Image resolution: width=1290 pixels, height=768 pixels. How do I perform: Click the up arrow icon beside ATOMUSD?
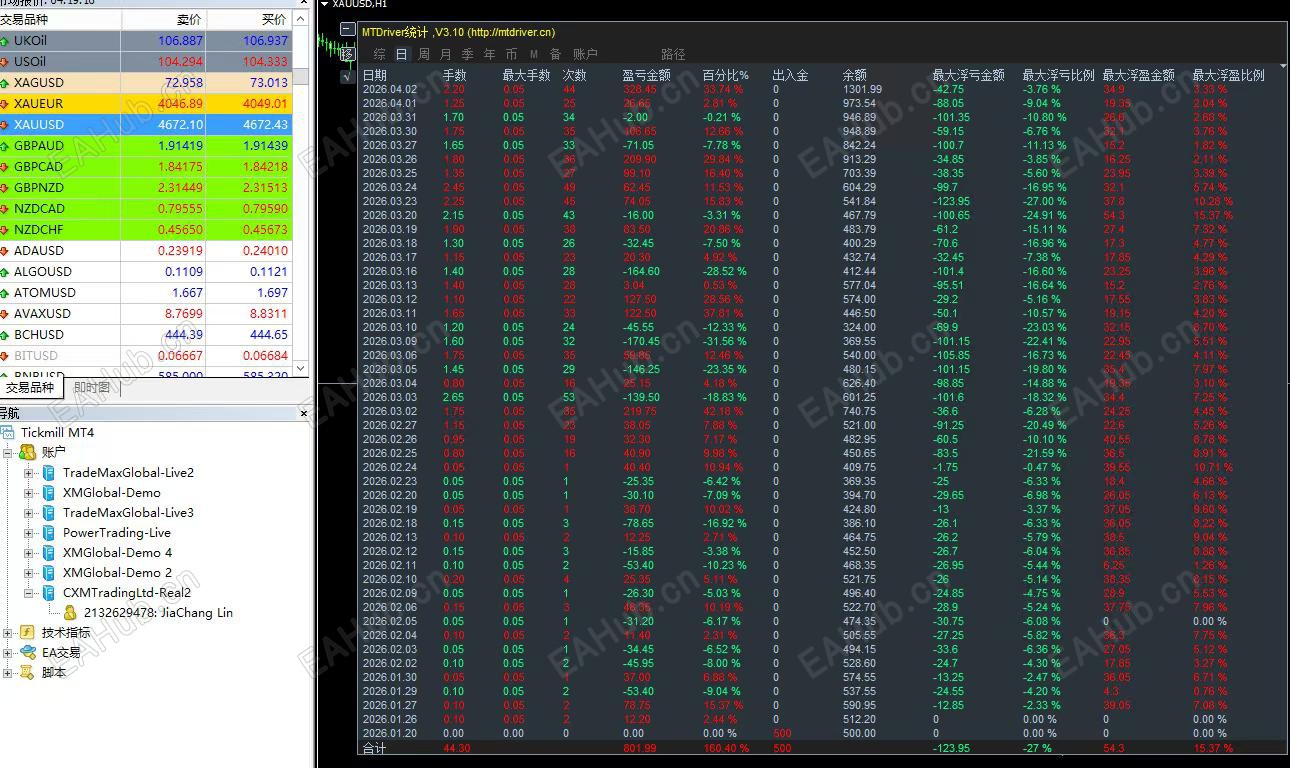point(4,293)
